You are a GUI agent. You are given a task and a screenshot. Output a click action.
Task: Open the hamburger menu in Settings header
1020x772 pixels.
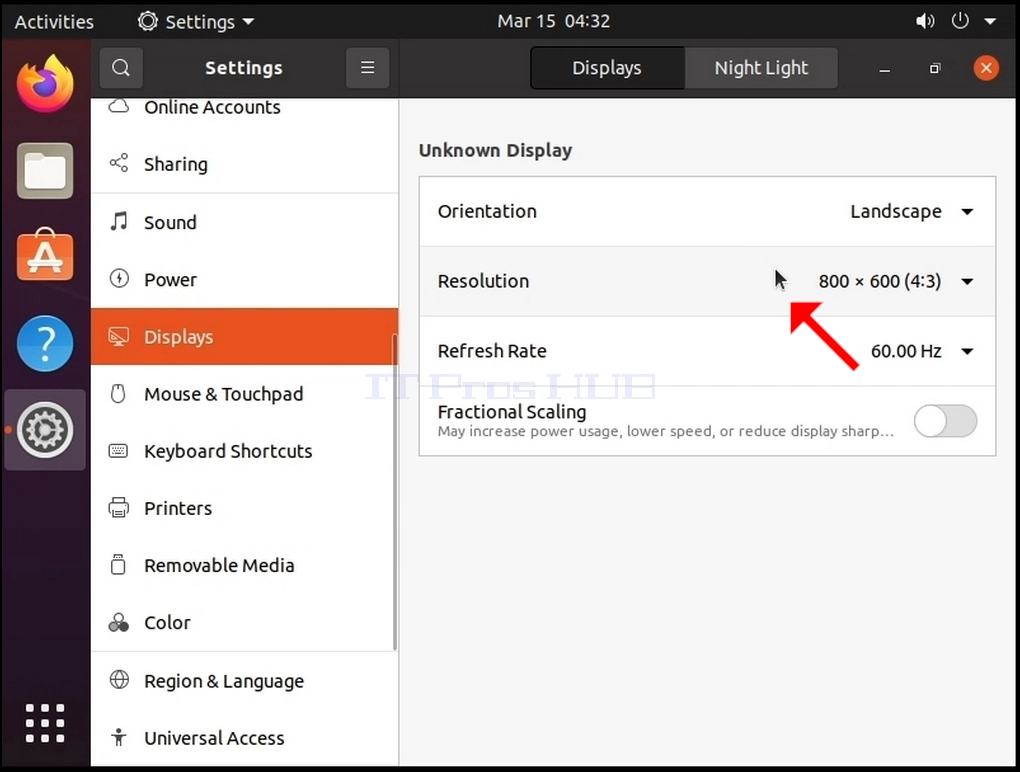(x=368, y=68)
